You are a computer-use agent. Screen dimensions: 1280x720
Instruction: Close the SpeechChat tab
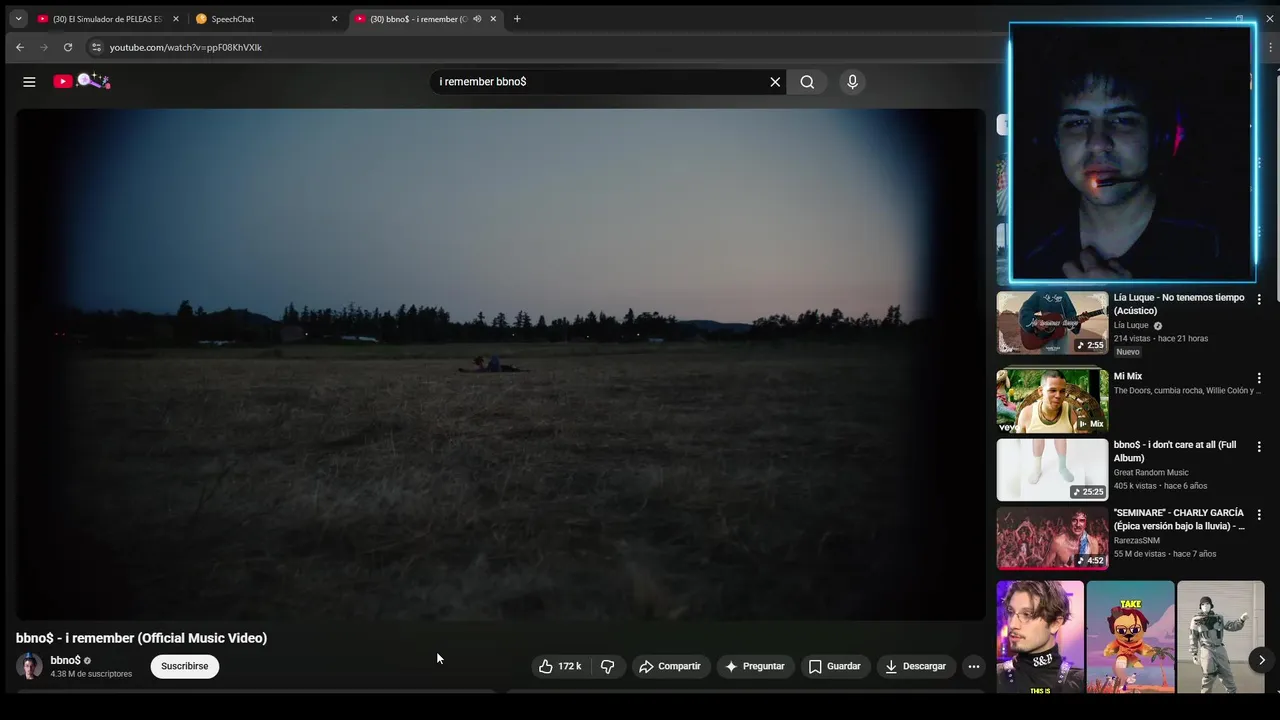[334, 19]
